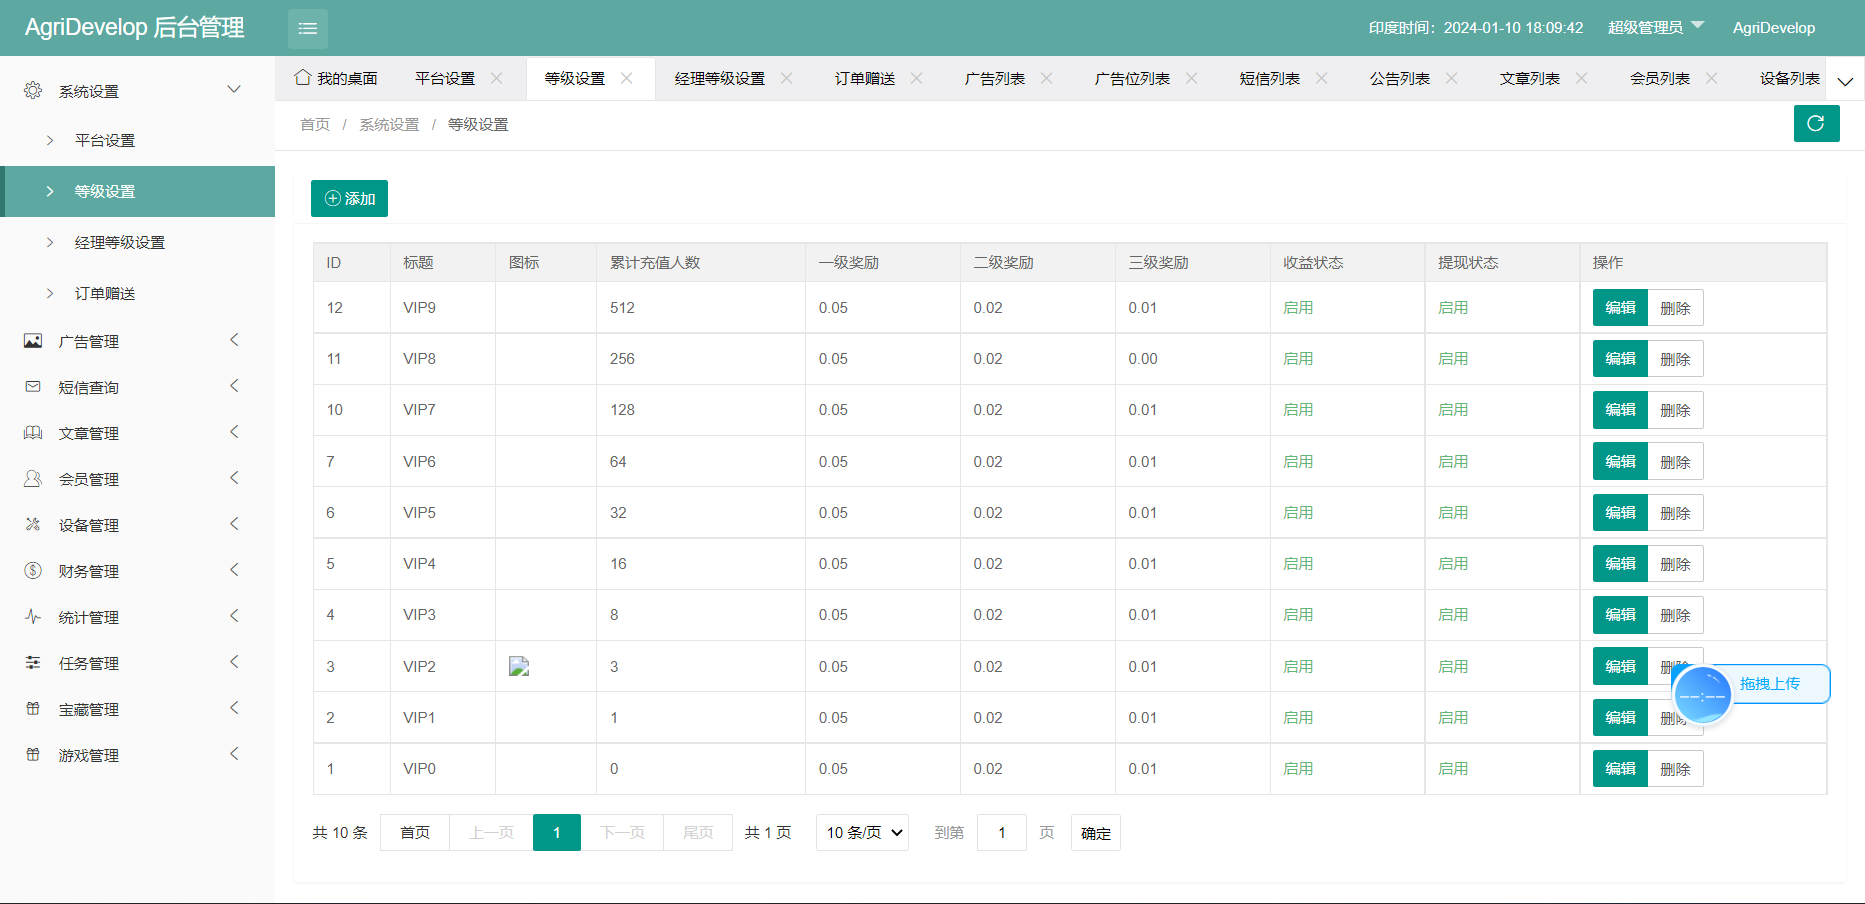
Task: Close the 广告列表 tab
Action: (1047, 78)
